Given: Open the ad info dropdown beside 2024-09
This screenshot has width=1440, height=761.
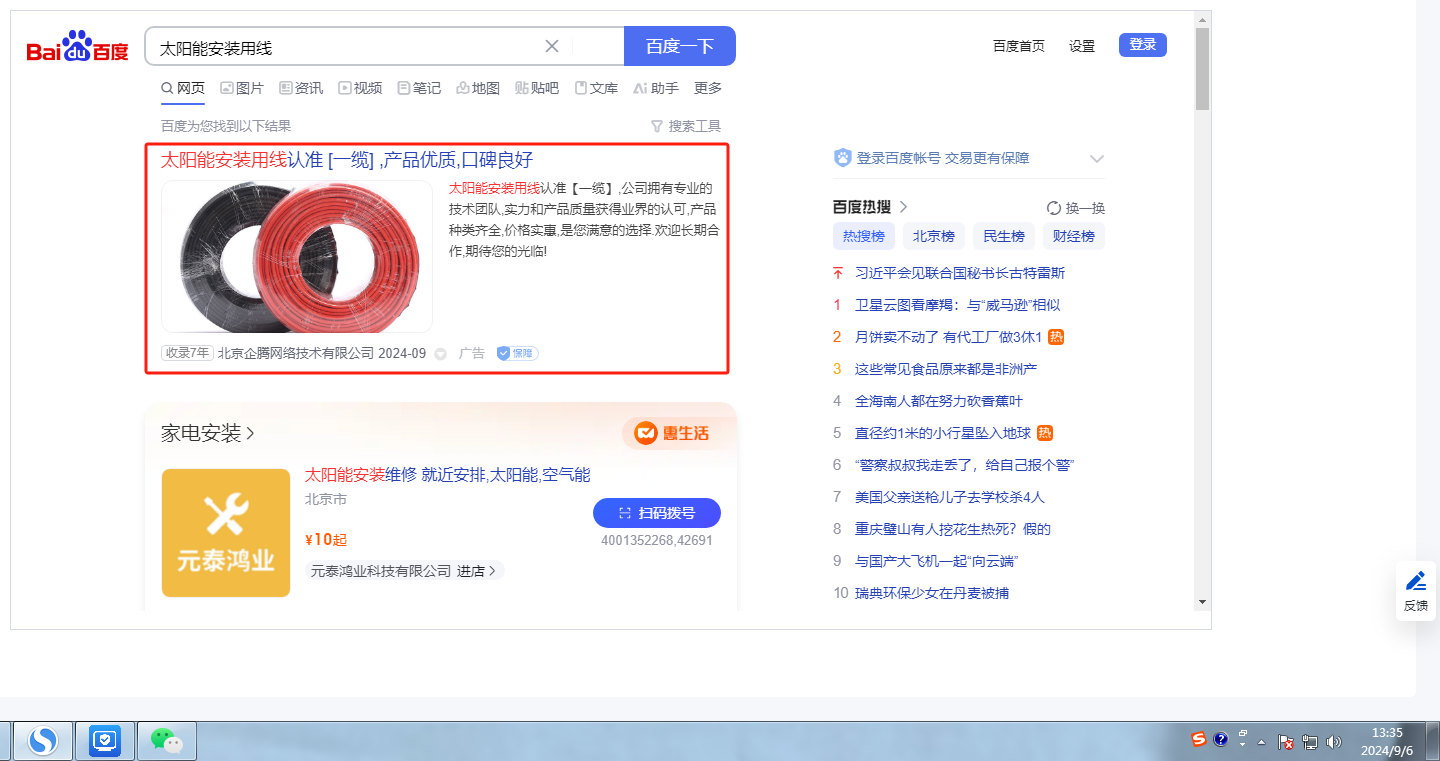Looking at the screenshot, I should [x=440, y=354].
